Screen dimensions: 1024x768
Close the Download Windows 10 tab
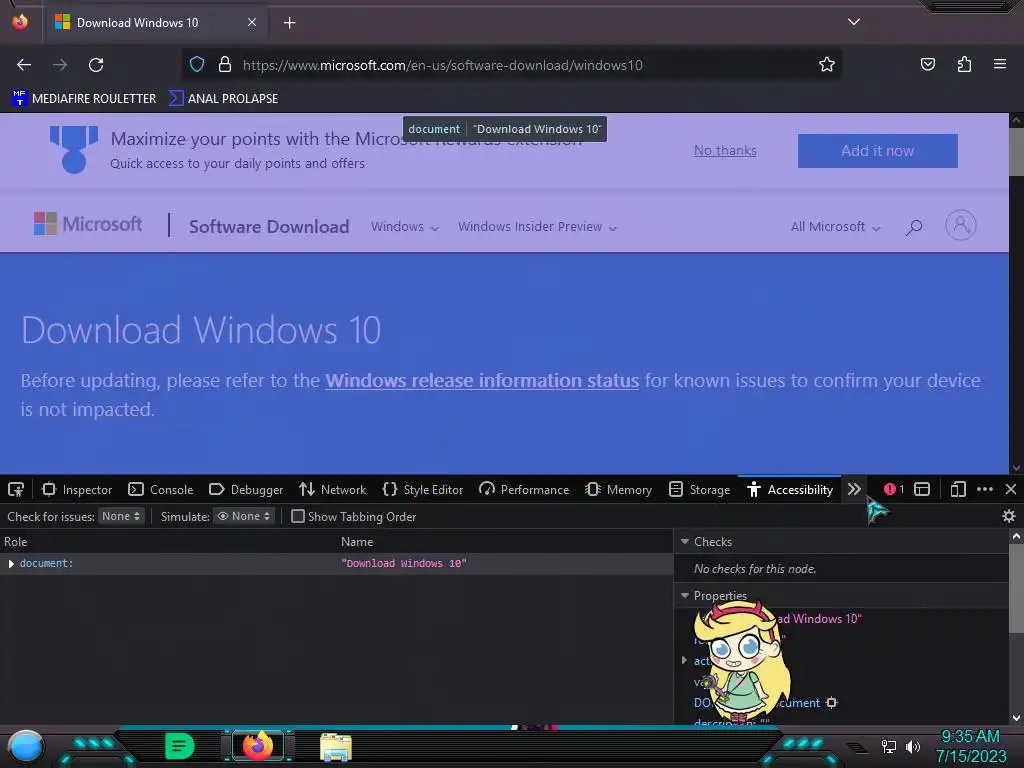(x=252, y=22)
